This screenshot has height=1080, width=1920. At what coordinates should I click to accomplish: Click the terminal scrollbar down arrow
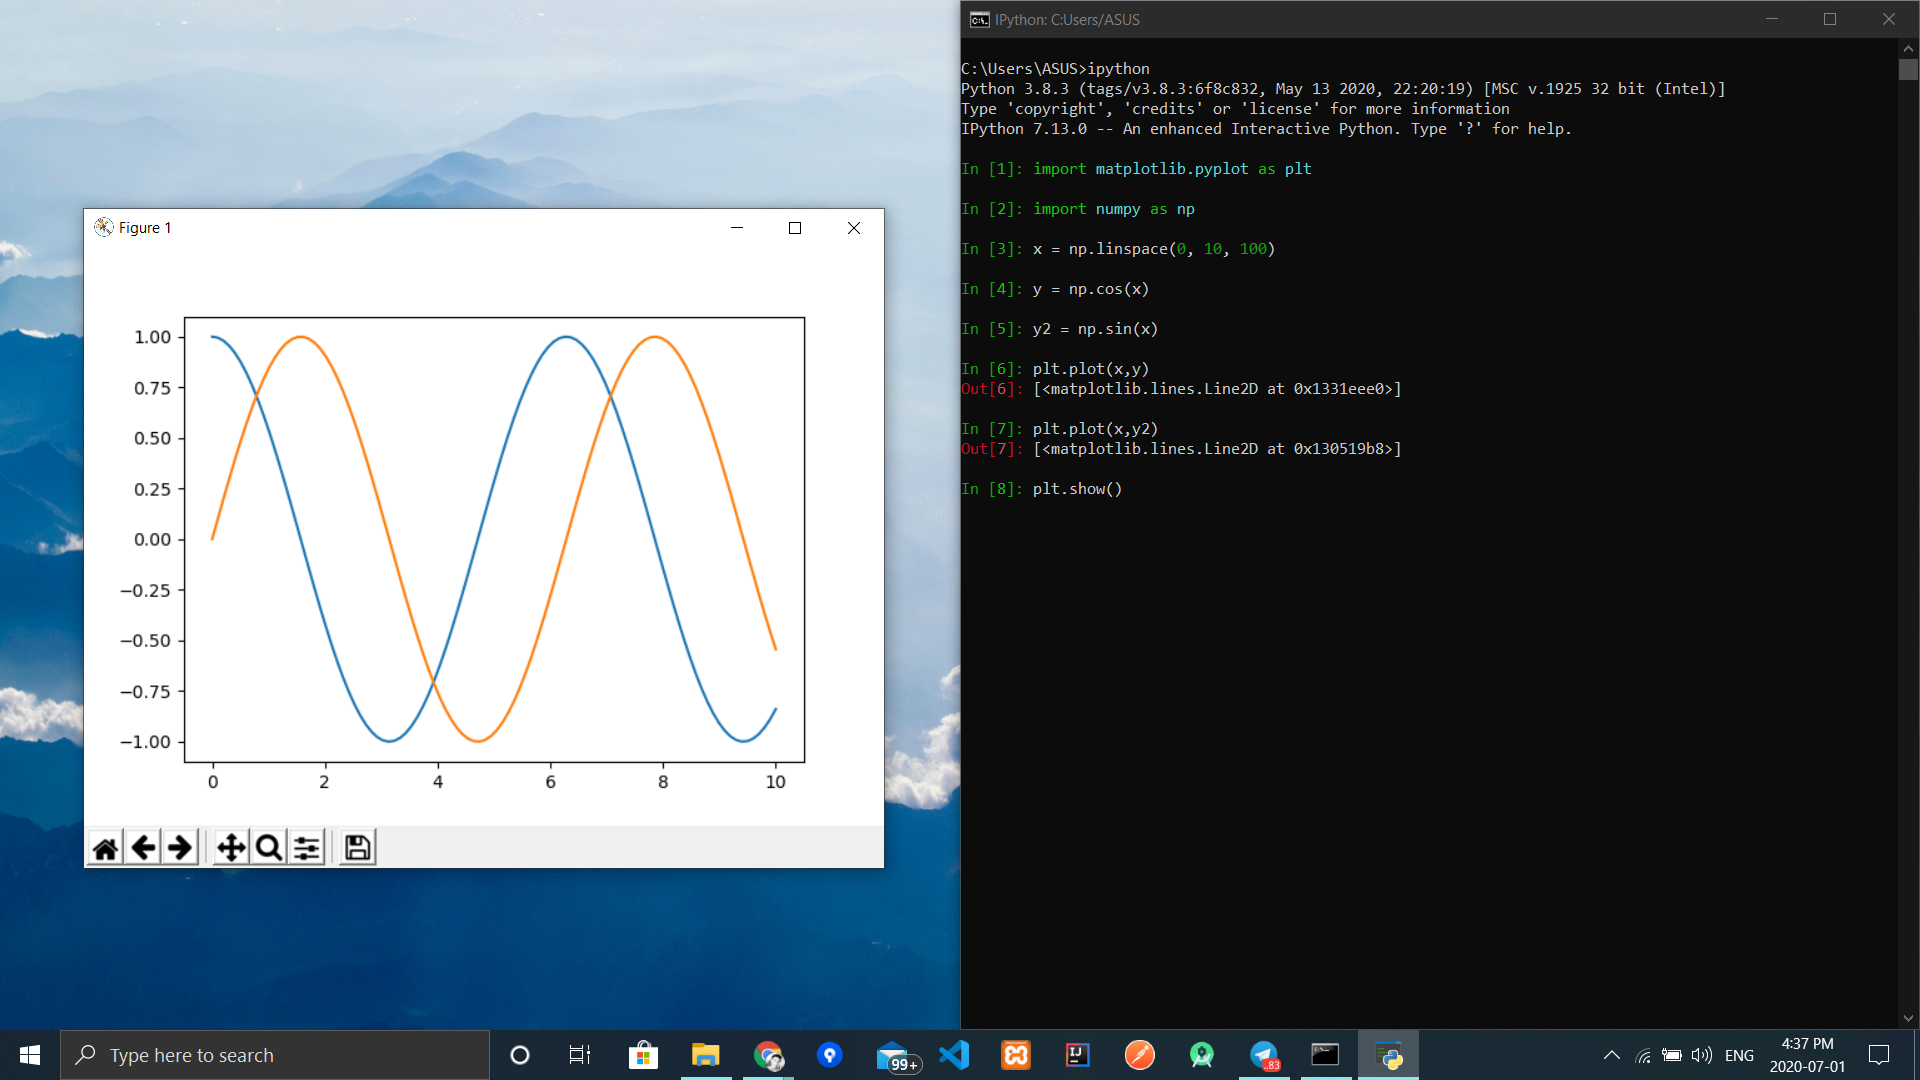pos(1908,1018)
